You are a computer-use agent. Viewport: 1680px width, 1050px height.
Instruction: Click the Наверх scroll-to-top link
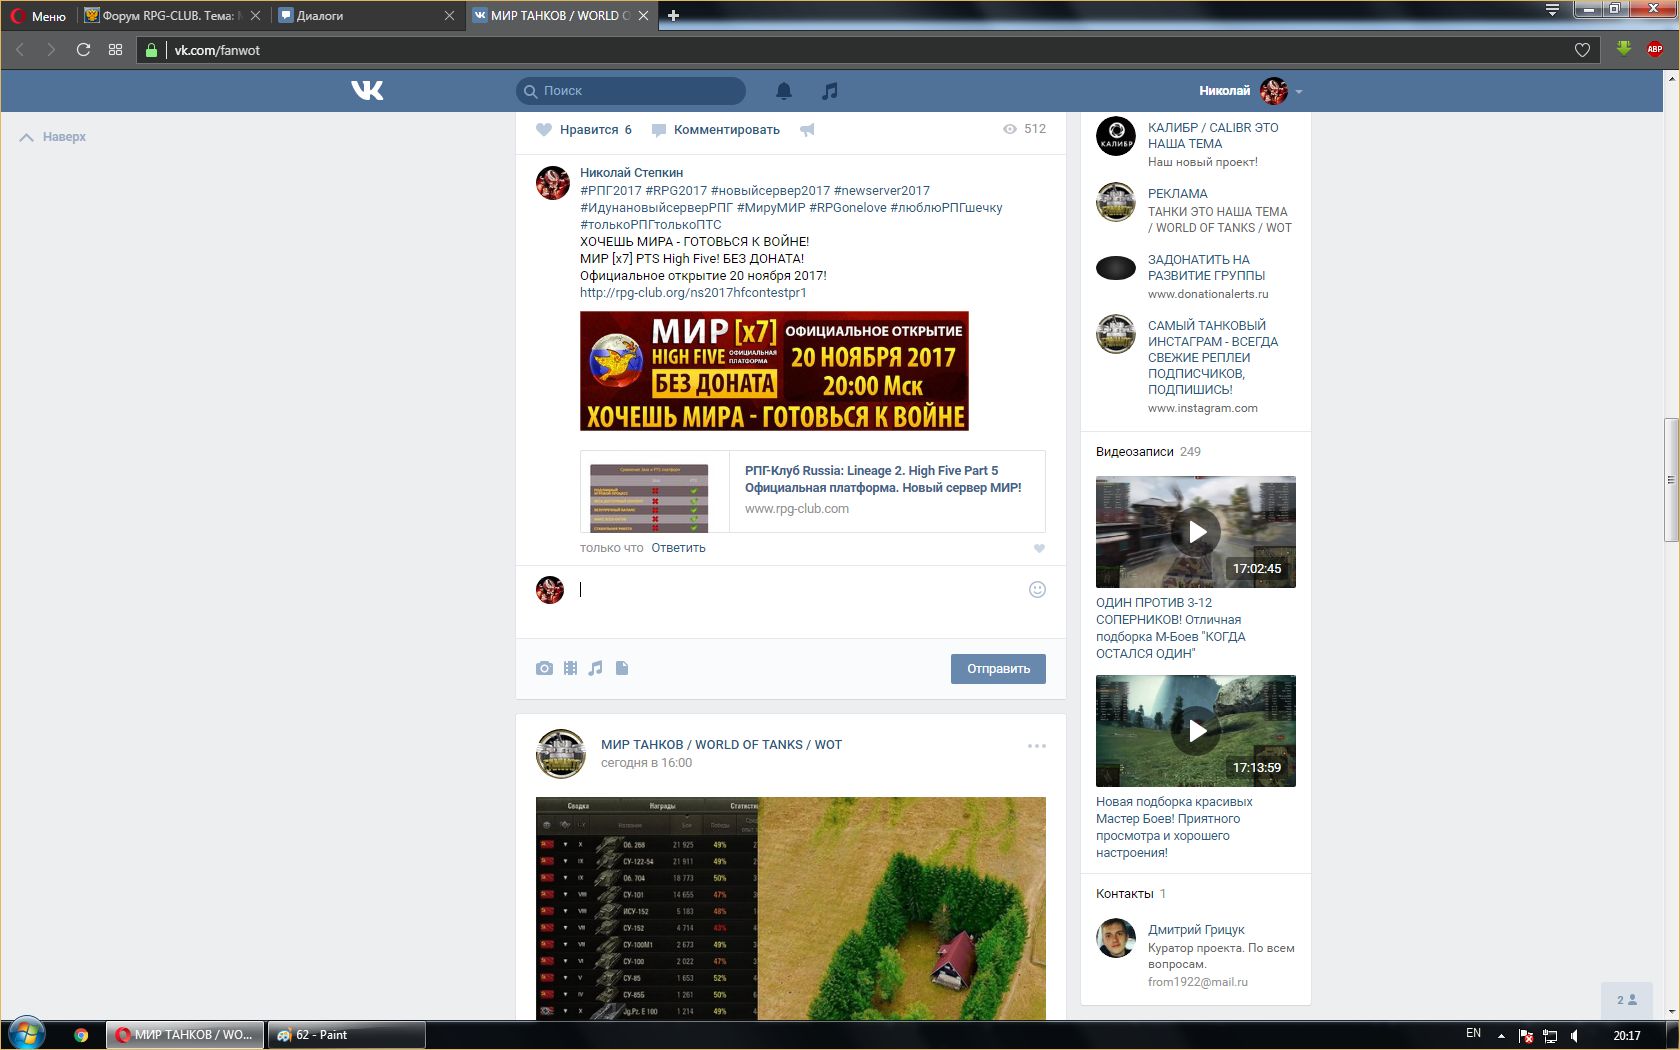(x=53, y=137)
